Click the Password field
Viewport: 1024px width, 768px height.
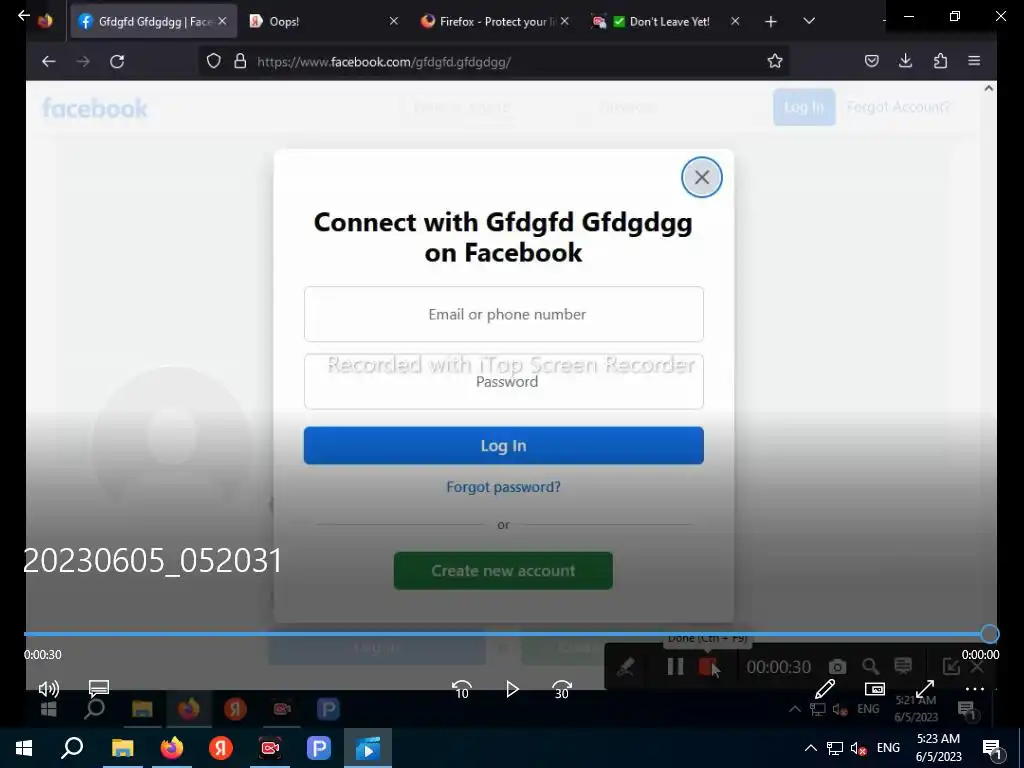click(504, 381)
